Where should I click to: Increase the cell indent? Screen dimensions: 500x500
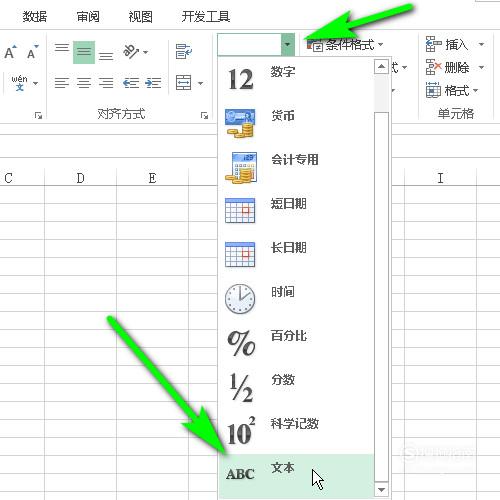coord(153,83)
